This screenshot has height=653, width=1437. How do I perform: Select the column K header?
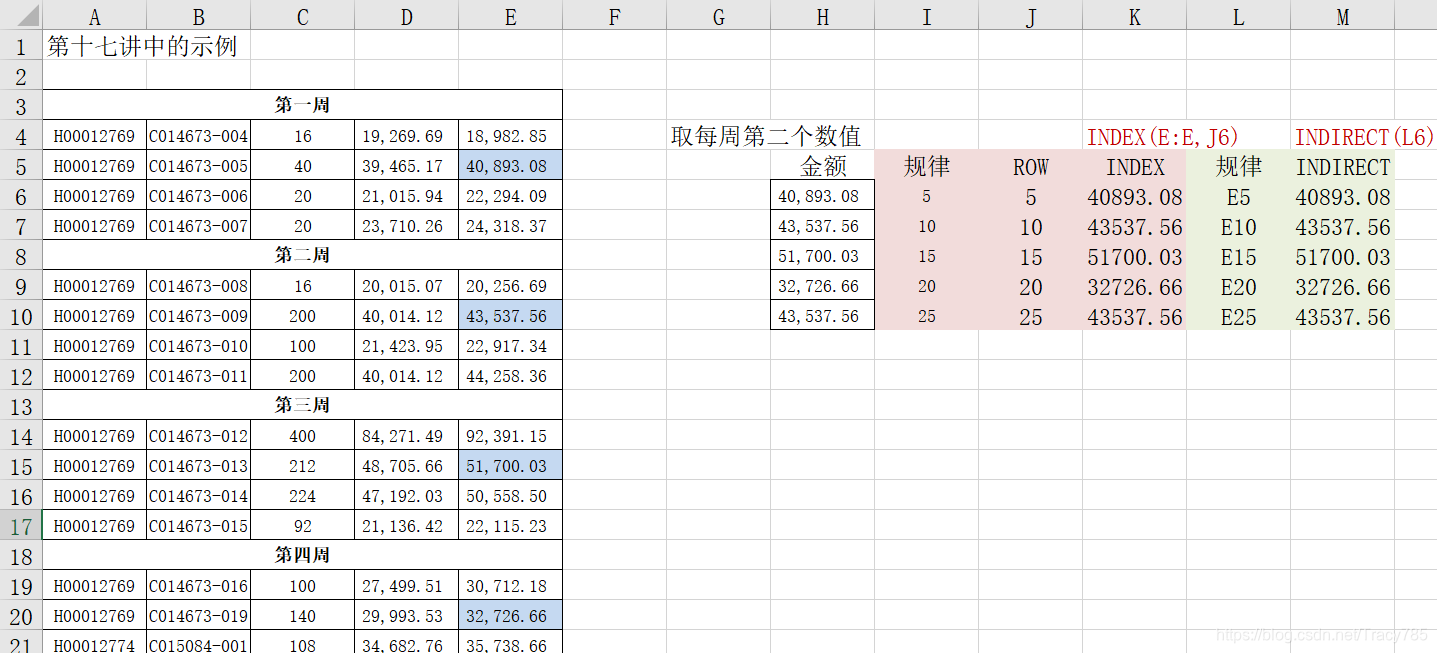pyautogui.click(x=1134, y=15)
